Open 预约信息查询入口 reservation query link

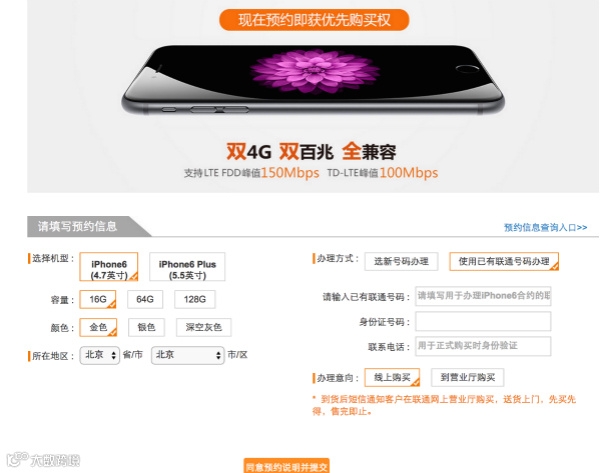coord(545,228)
